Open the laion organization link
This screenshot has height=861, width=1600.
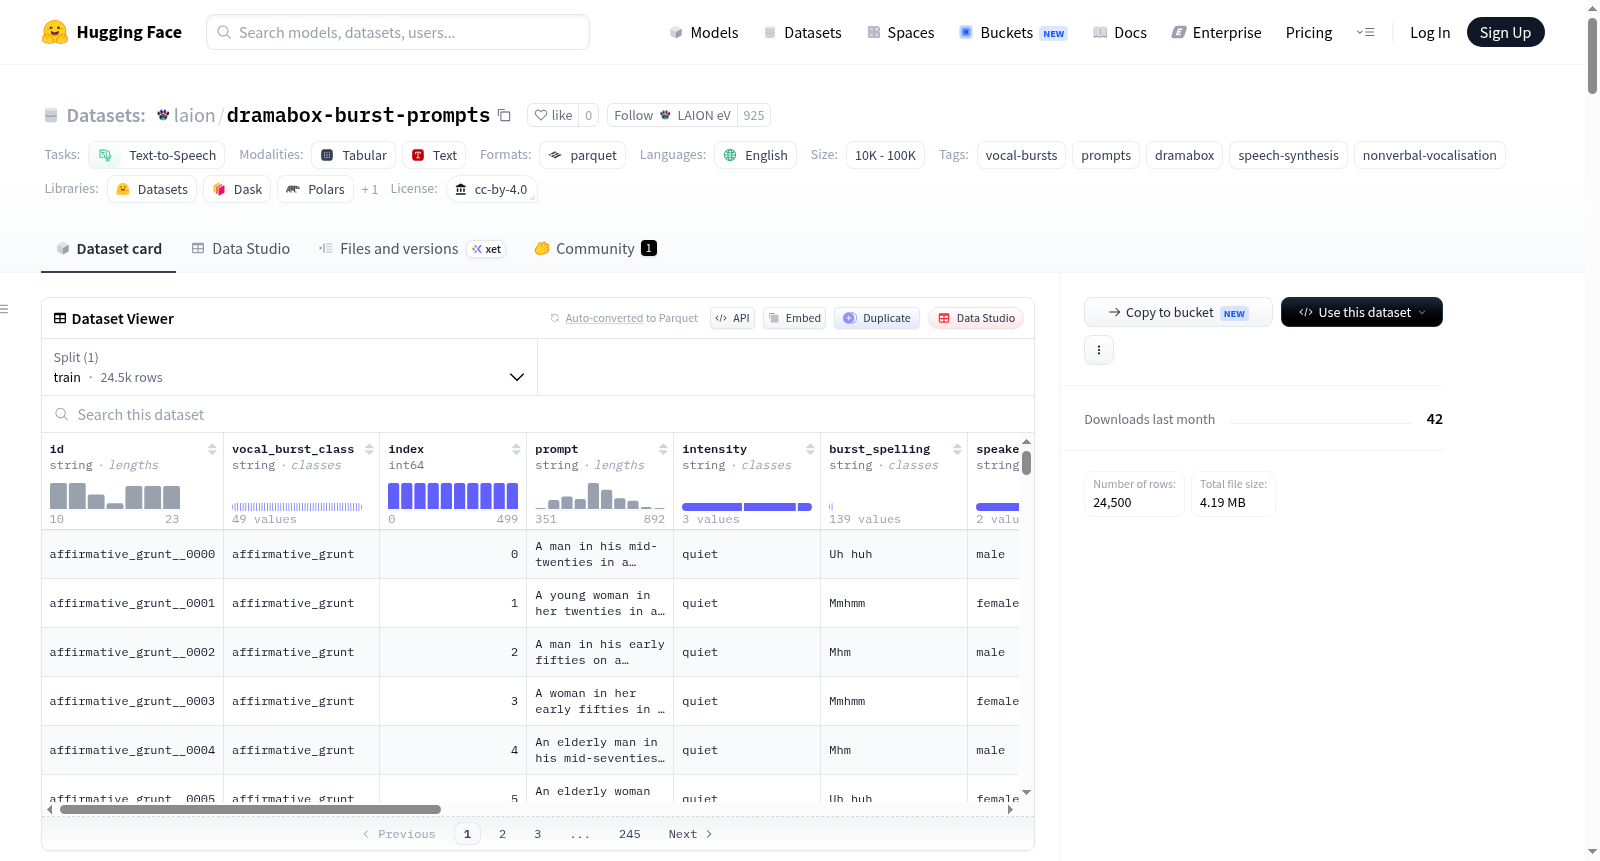point(194,115)
